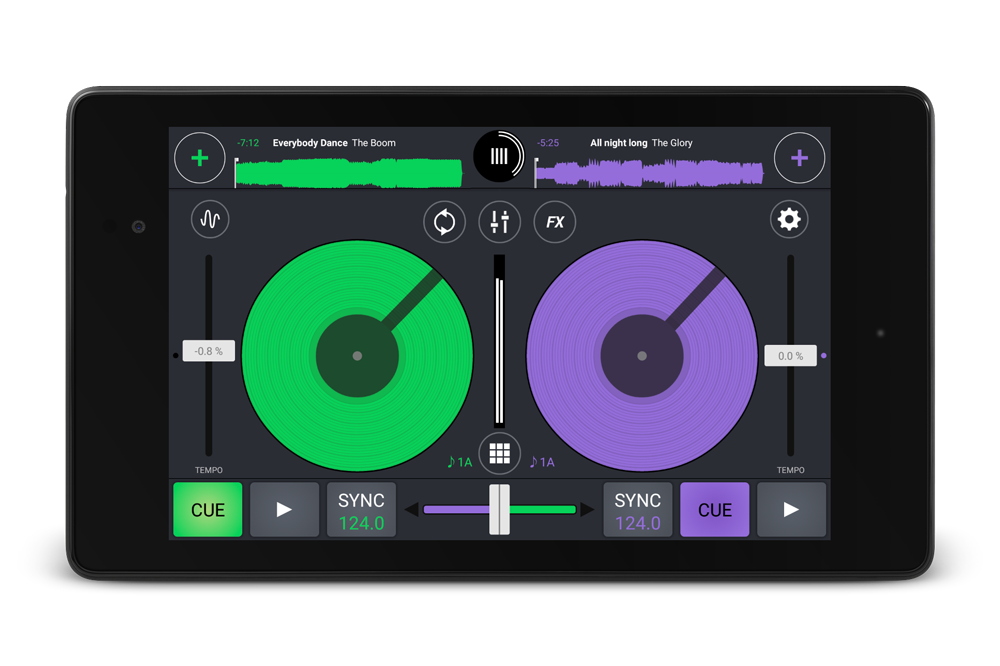Viewport: 1000px width, 666px height.
Task: Open the FX effects panel
Action: 555,222
